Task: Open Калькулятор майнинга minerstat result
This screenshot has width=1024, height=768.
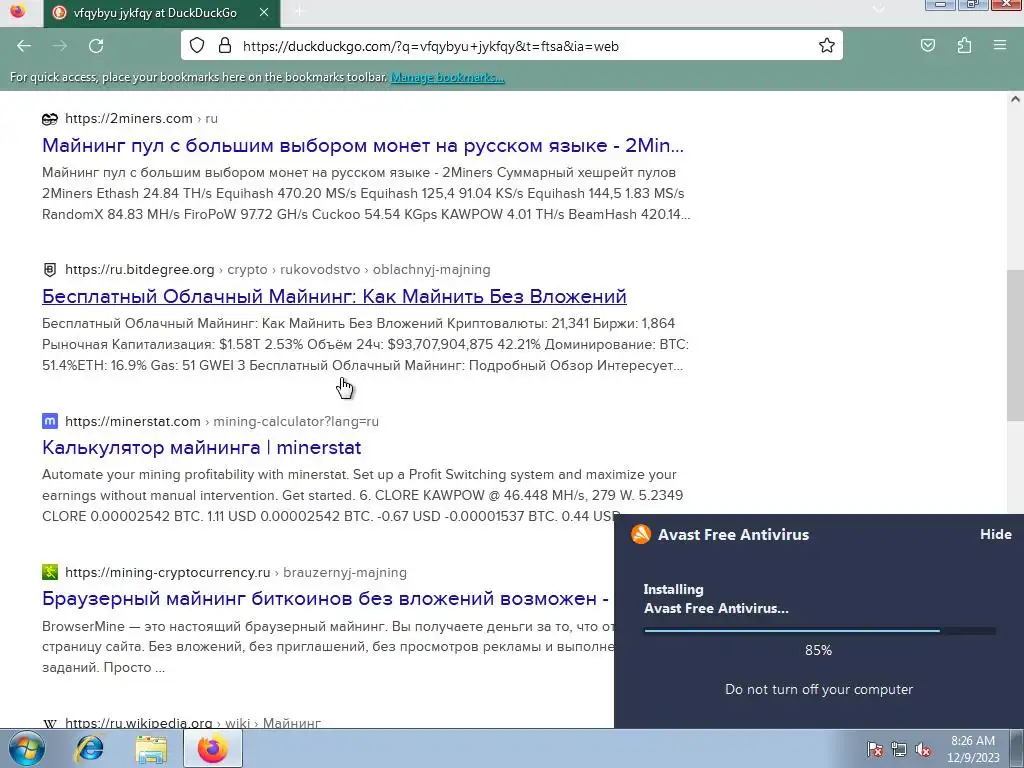Action: (x=202, y=447)
